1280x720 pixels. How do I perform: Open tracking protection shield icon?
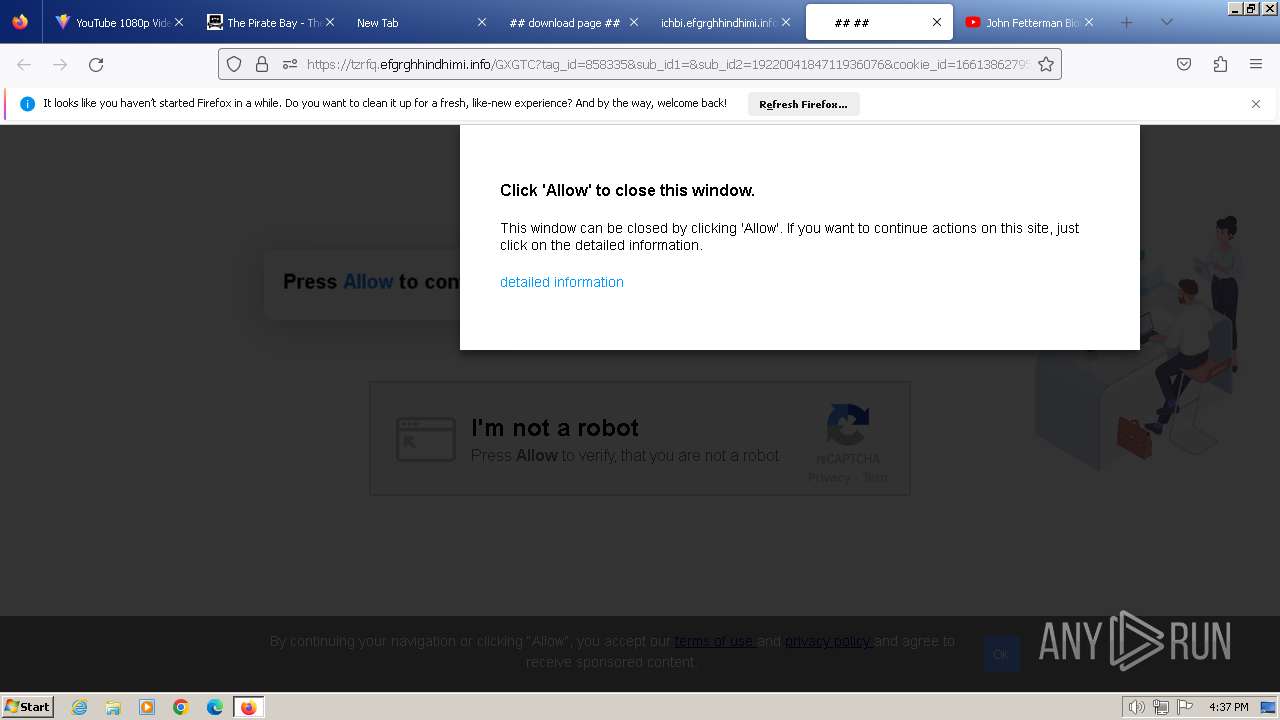pyautogui.click(x=234, y=64)
